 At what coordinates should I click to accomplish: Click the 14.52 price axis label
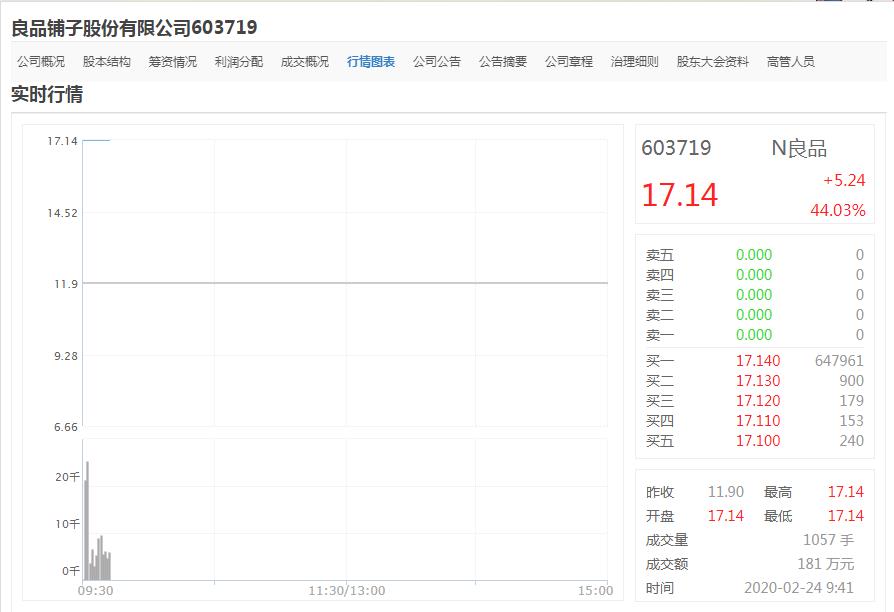pos(62,213)
